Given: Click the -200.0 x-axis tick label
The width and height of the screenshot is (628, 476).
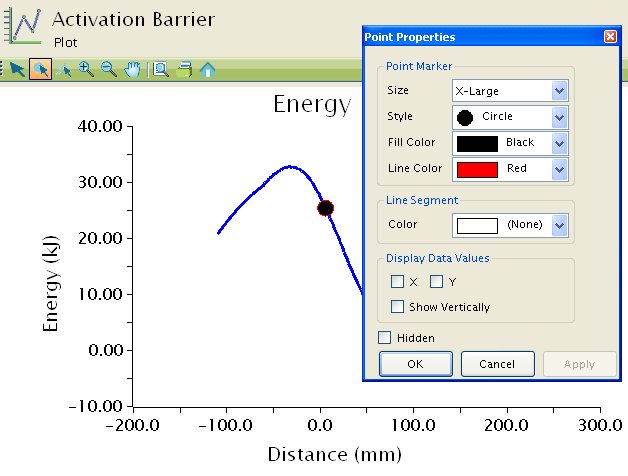Looking at the screenshot, I should (133, 425).
